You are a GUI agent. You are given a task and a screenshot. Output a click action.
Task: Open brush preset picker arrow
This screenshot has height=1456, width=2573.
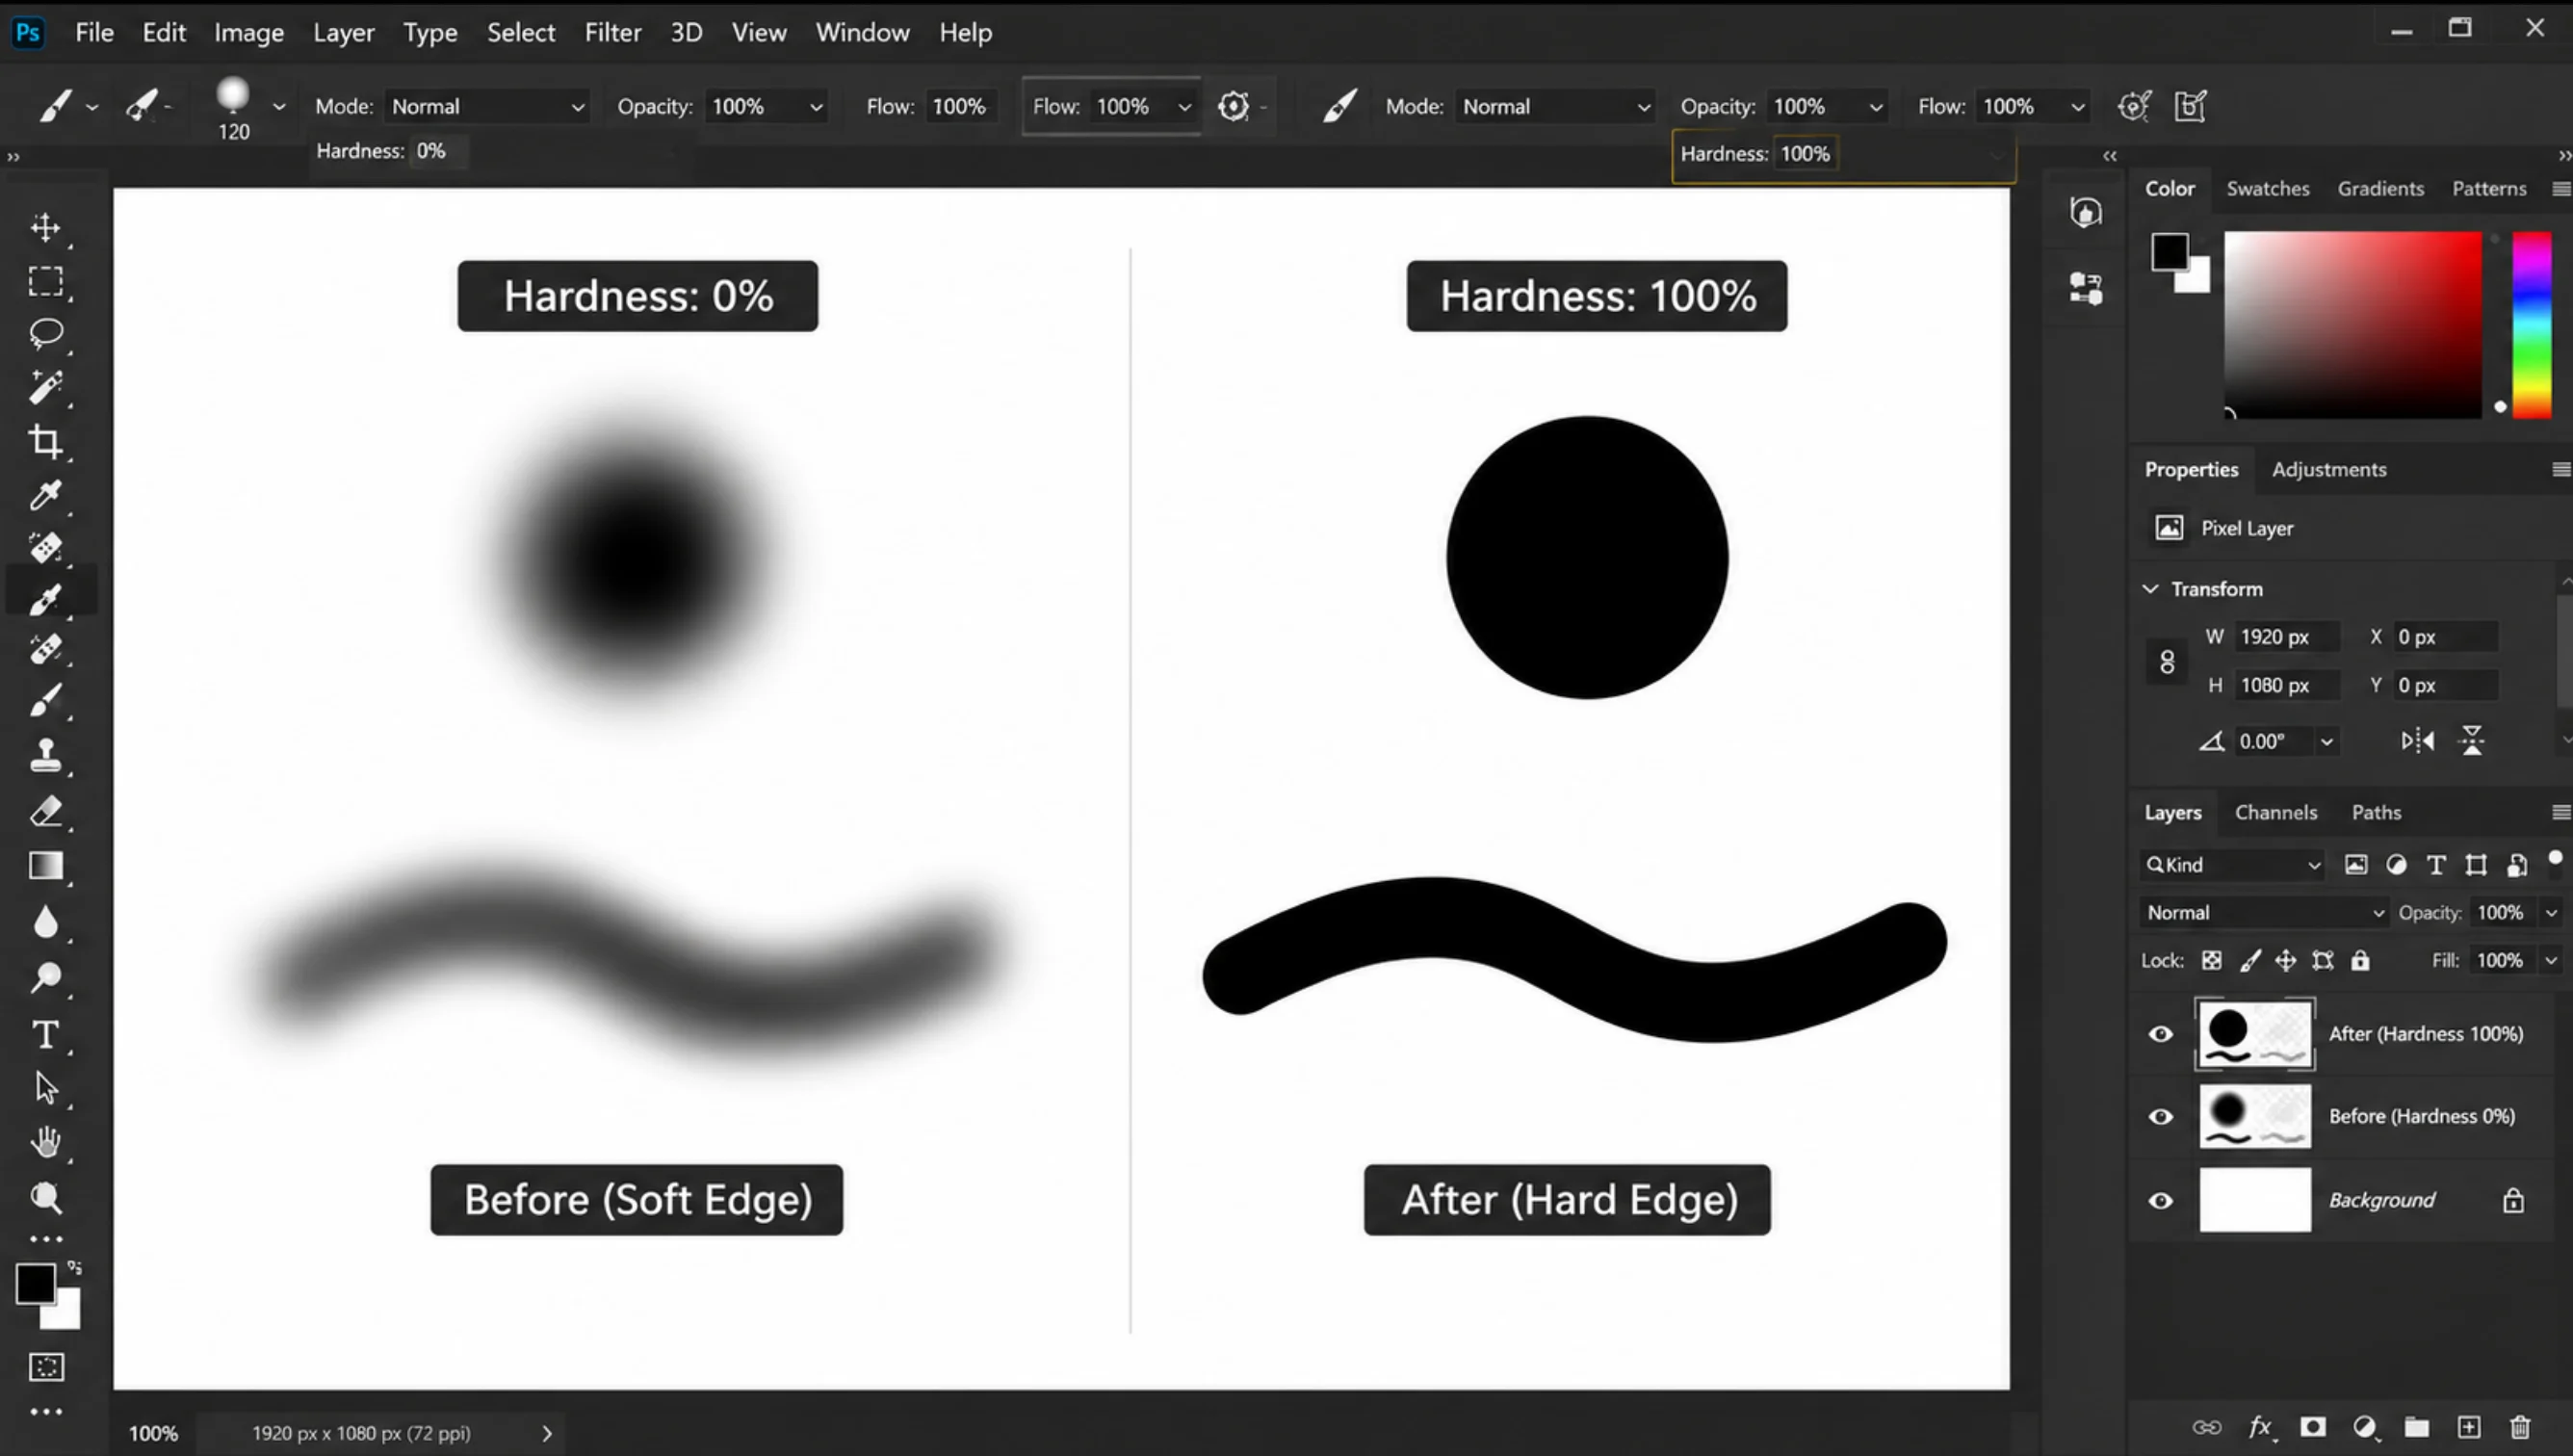[x=279, y=107]
